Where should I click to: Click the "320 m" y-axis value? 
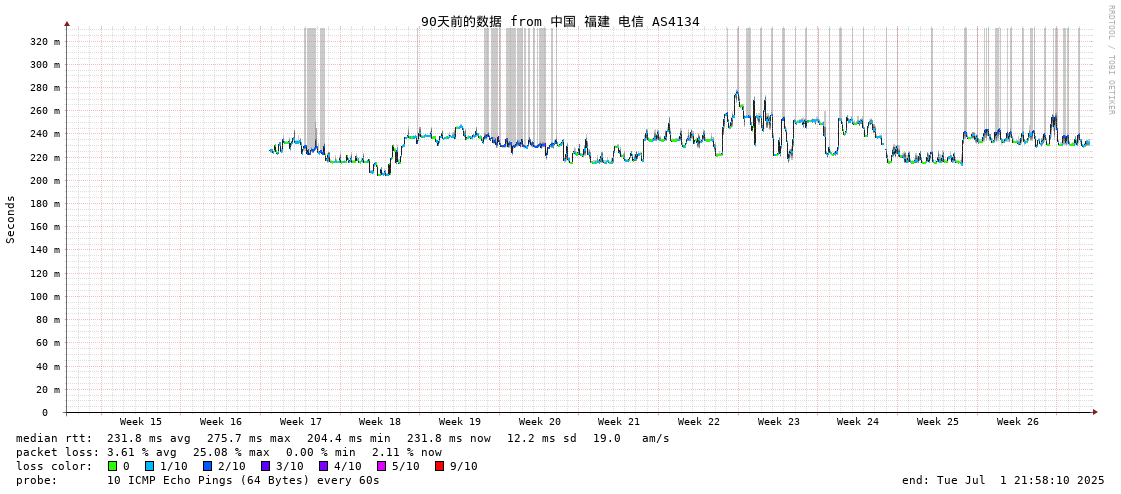pyautogui.click(x=45, y=41)
